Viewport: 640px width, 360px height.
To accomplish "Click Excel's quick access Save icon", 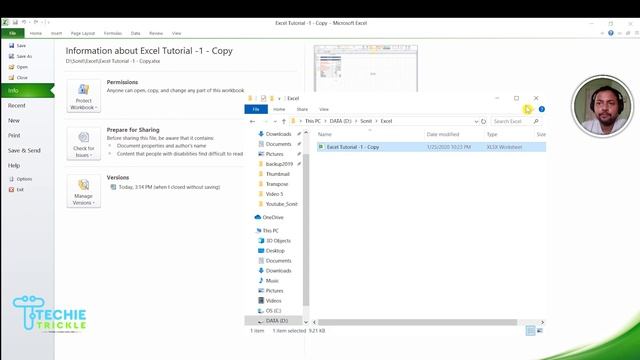I will click(x=15, y=22).
